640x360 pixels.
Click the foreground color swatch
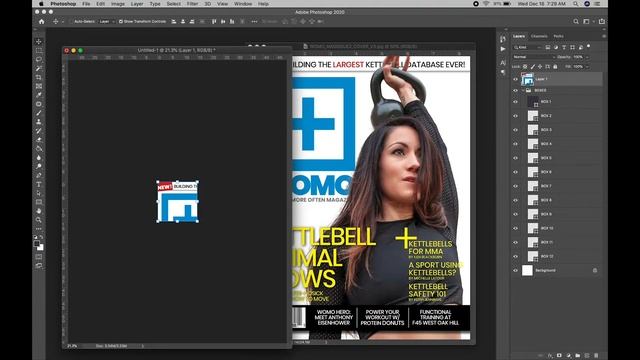pyautogui.click(x=37, y=244)
